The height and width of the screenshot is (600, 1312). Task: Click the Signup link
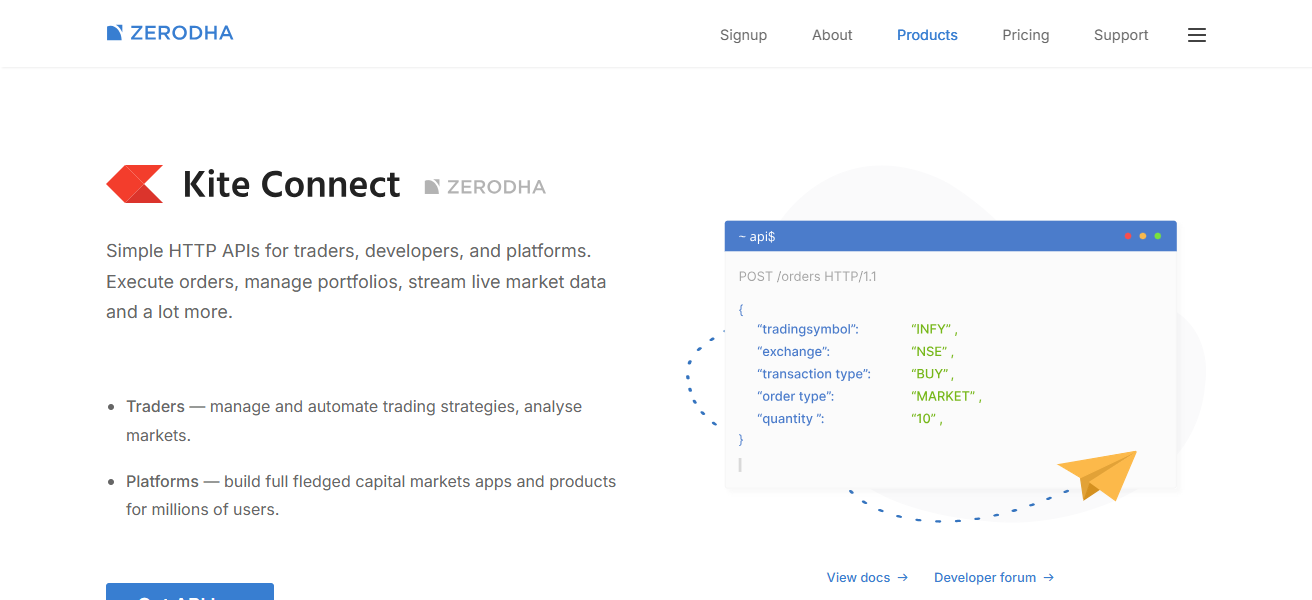click(743, 34)
